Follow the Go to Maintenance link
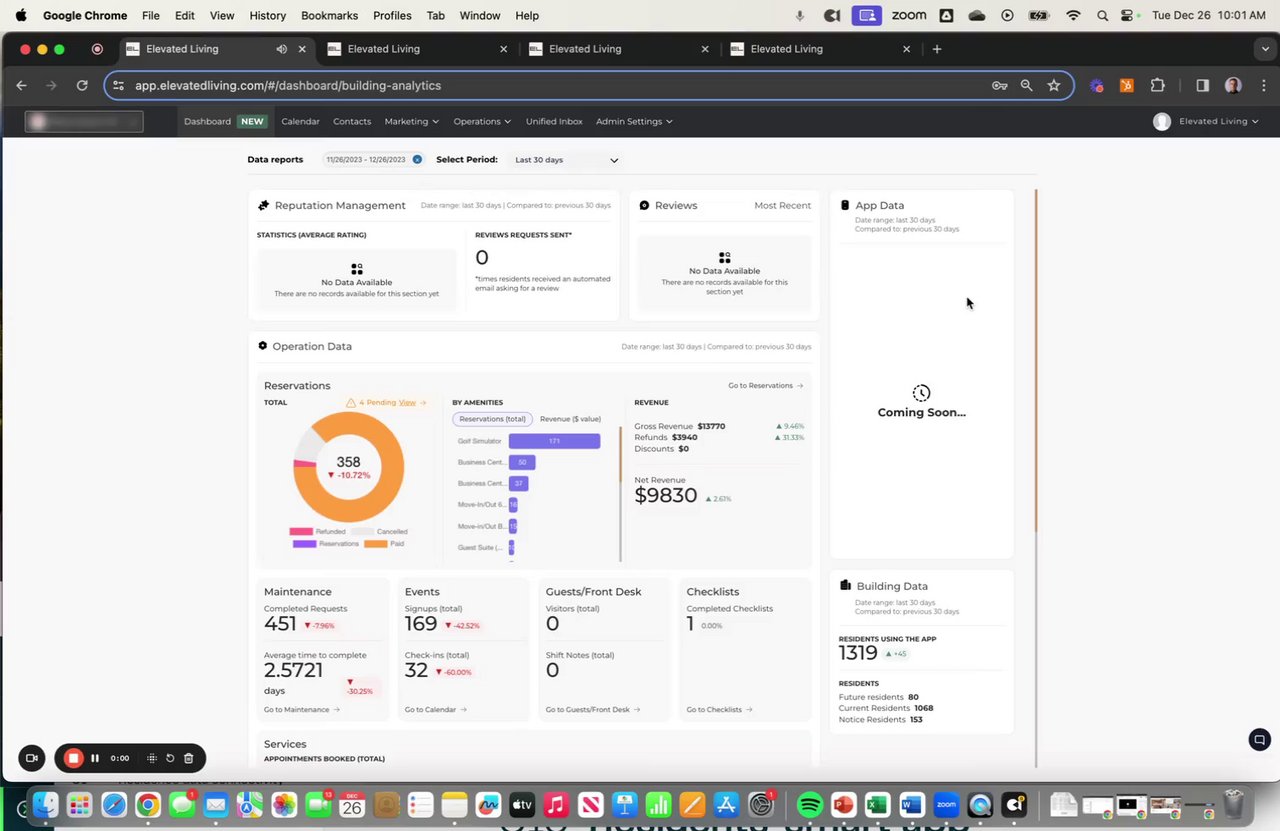1280x831 pixels. point(302,709)
